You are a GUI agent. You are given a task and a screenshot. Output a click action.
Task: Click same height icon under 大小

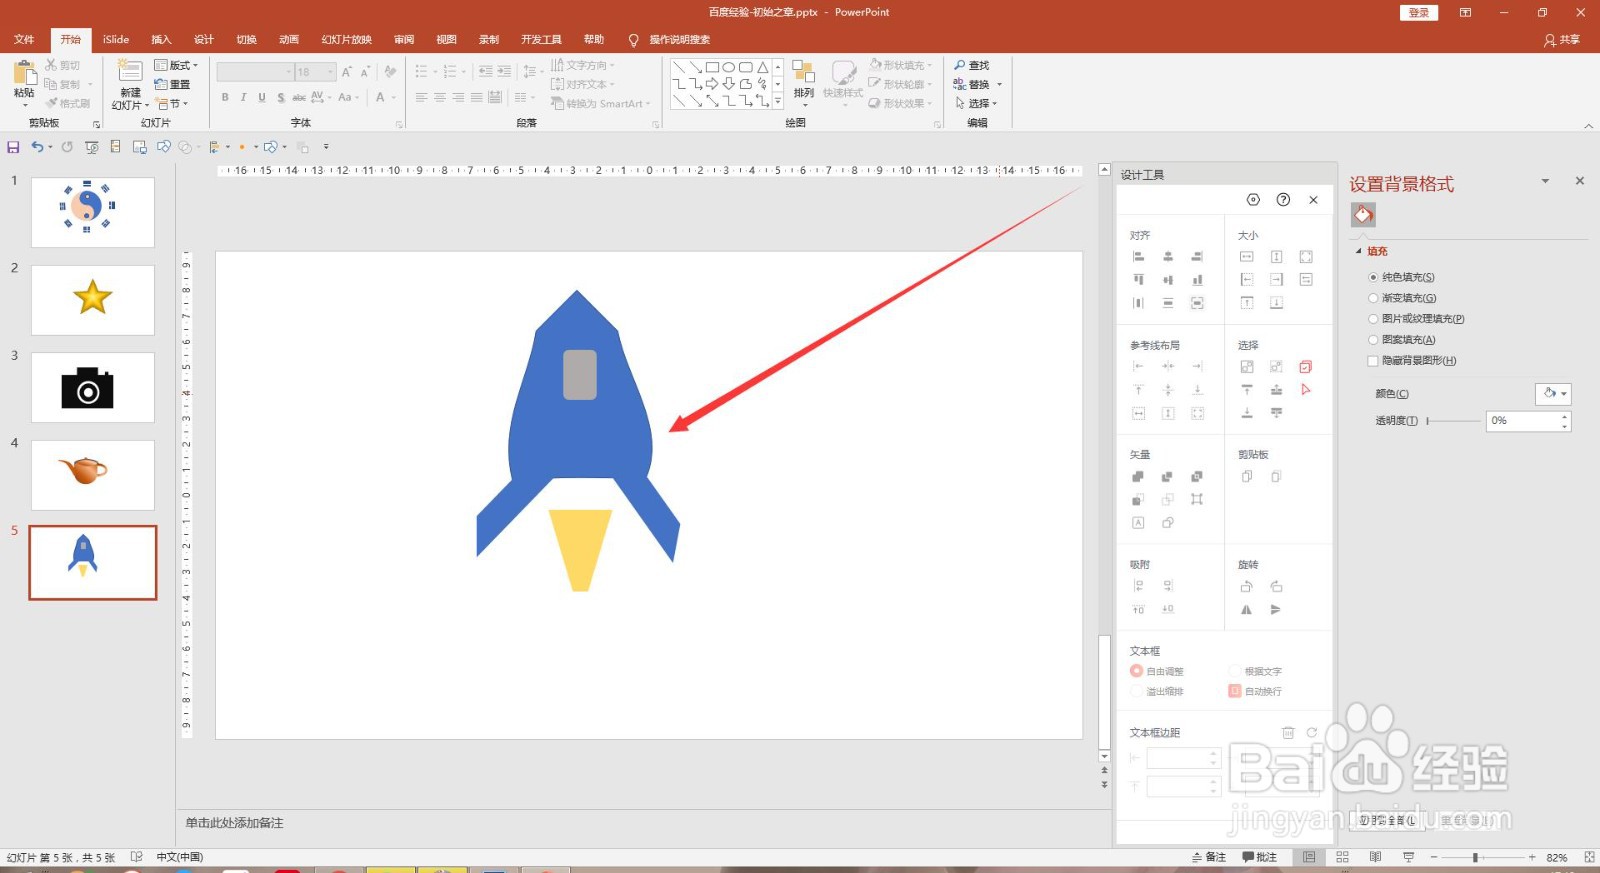pyautogui.click(x=1276, y=257)
